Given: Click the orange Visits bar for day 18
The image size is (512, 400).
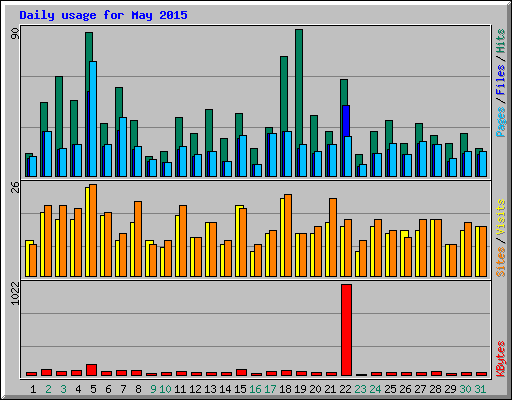Looking at the screenshot, I should pos(288,235).
